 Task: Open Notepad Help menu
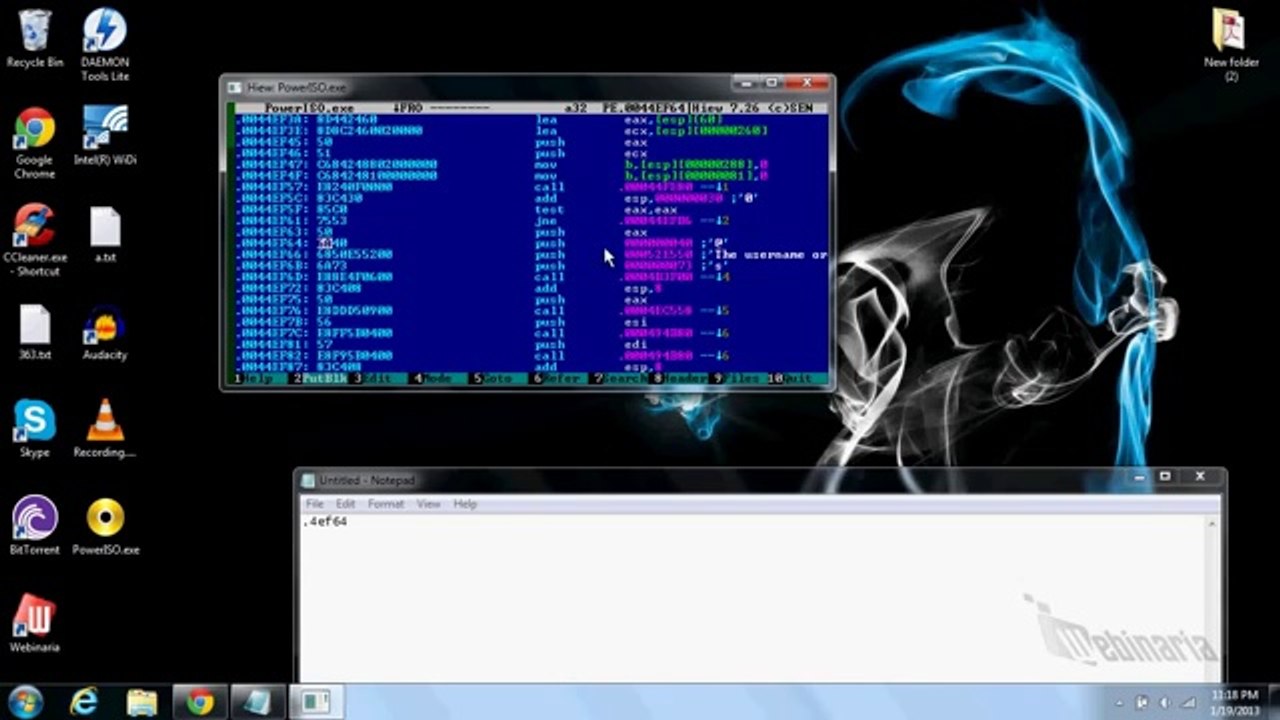(x=465, y=504)
